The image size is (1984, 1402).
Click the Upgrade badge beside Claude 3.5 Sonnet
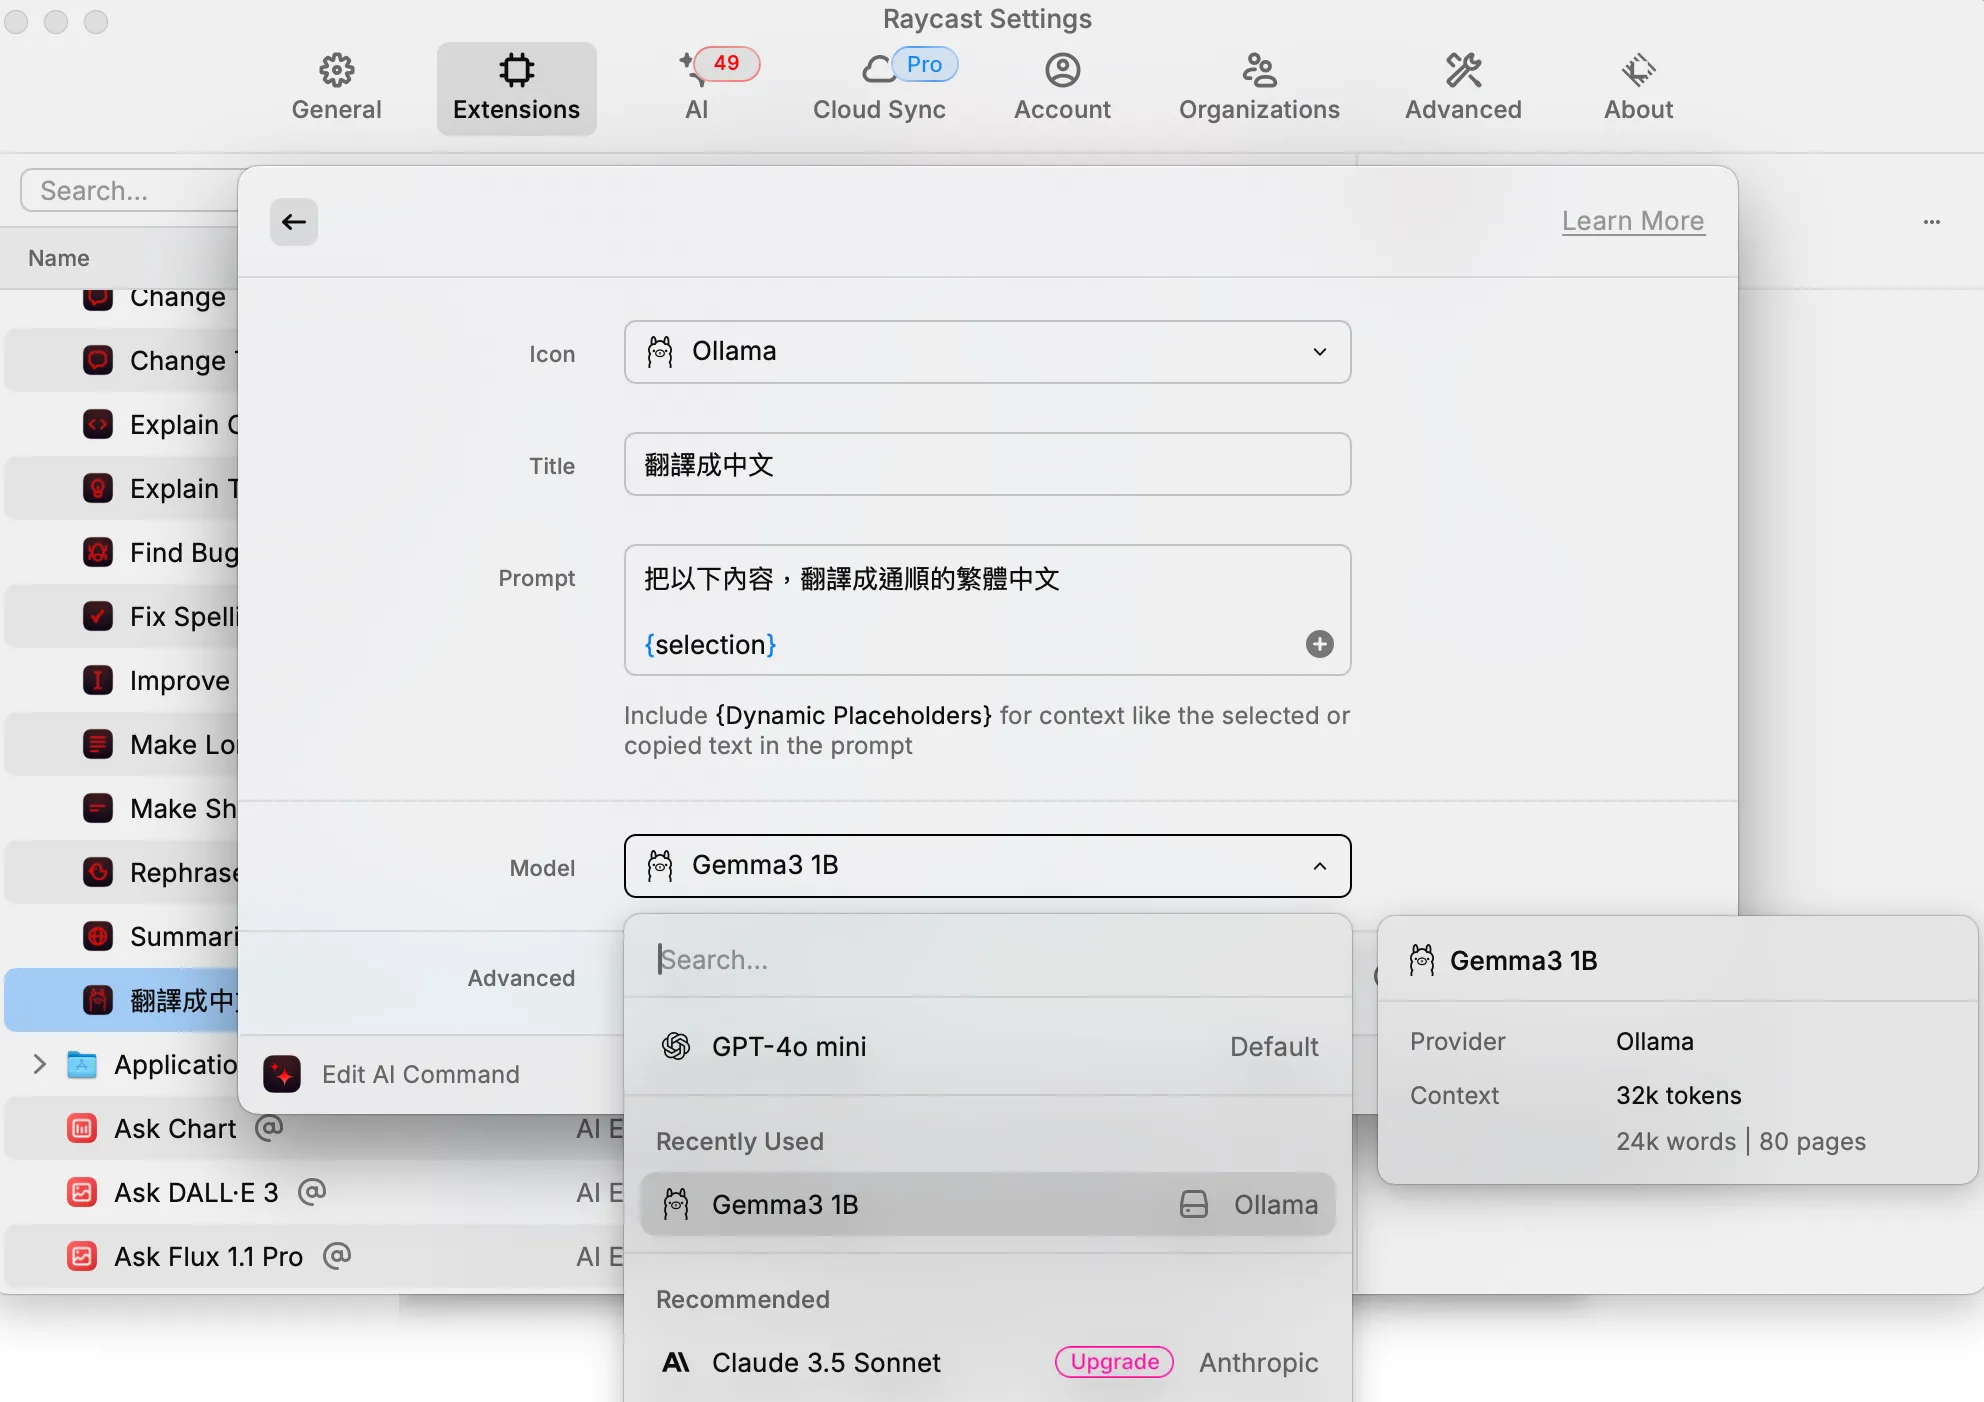coord(1114,1362)
